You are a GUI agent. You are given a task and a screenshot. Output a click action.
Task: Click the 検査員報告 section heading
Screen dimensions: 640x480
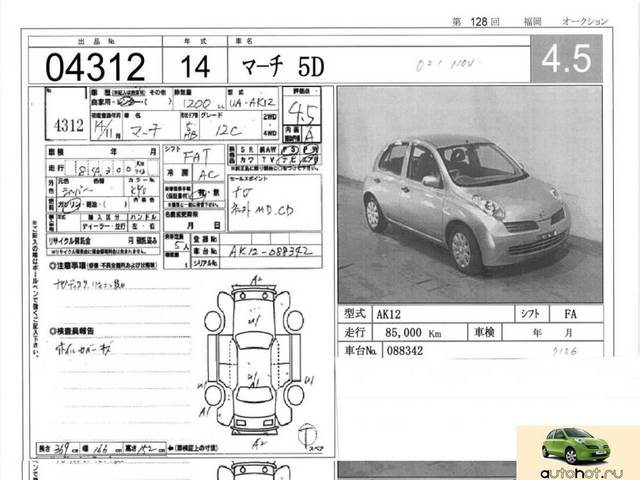click(x=72, y=331)
